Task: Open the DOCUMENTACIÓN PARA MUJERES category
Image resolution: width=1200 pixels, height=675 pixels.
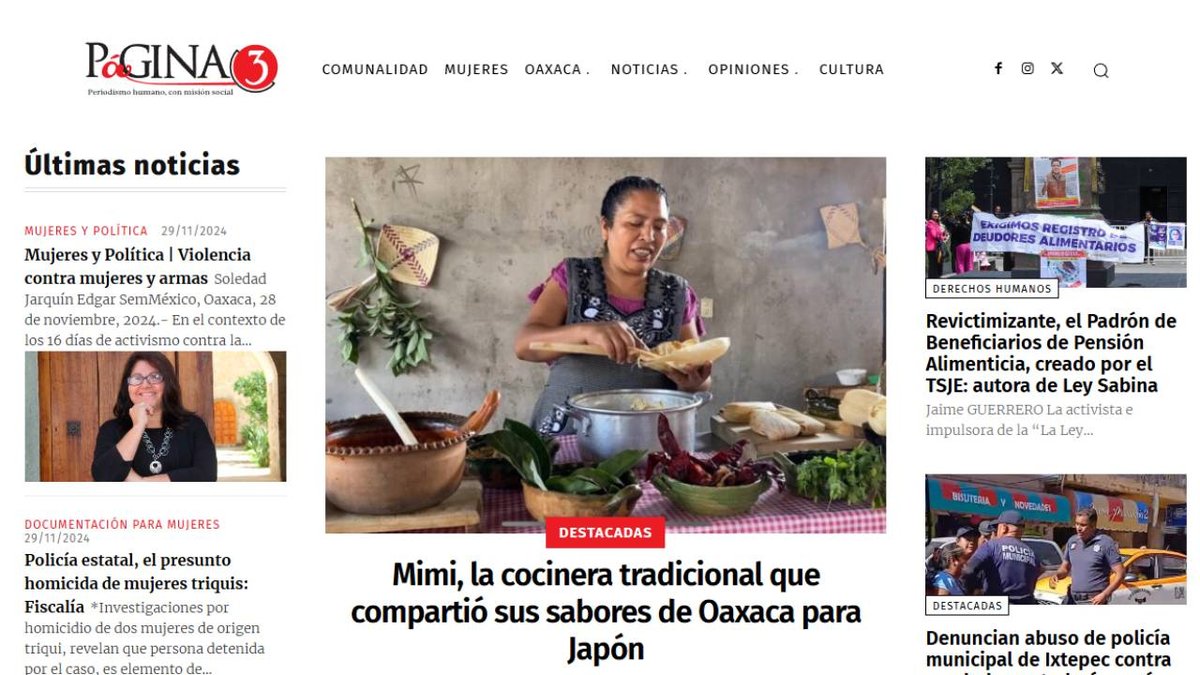Action: click(122, 524)
